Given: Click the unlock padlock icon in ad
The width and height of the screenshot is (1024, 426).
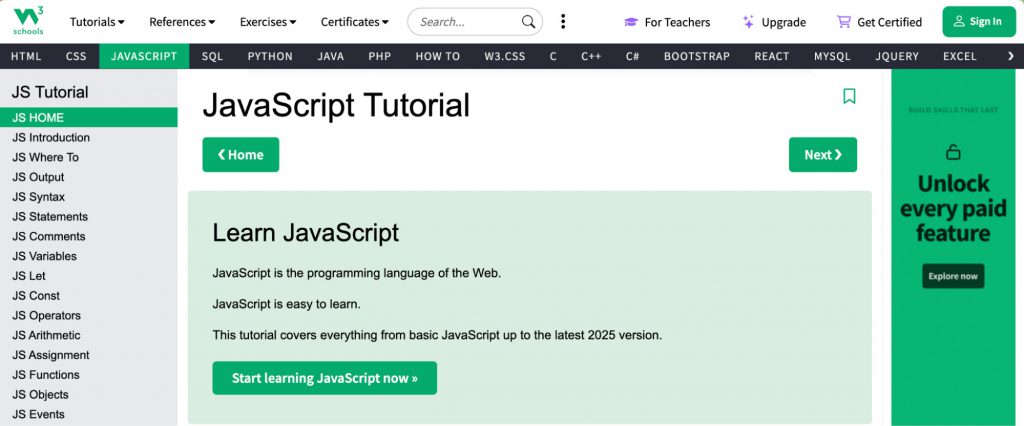Looking at the screenshot, I should tap(953, 152).
